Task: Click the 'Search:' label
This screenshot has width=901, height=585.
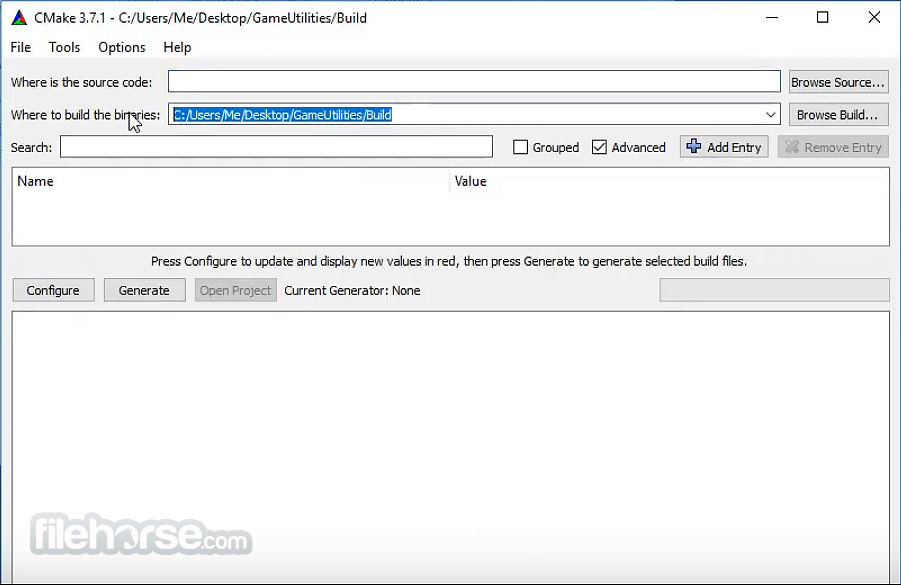Action: [x=31, y=147]
